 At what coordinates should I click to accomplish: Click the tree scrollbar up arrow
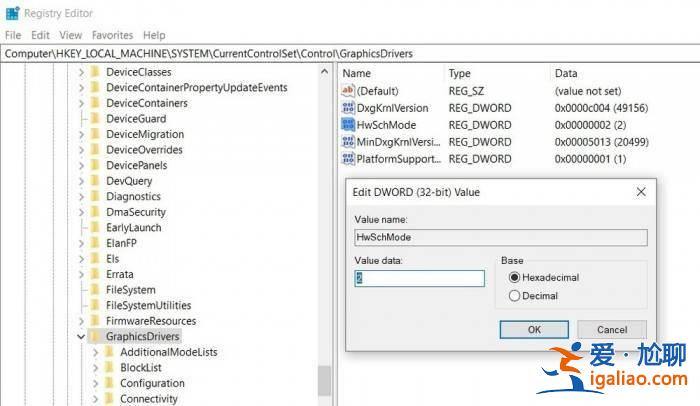pyautogui.click(x=325, y=71)
